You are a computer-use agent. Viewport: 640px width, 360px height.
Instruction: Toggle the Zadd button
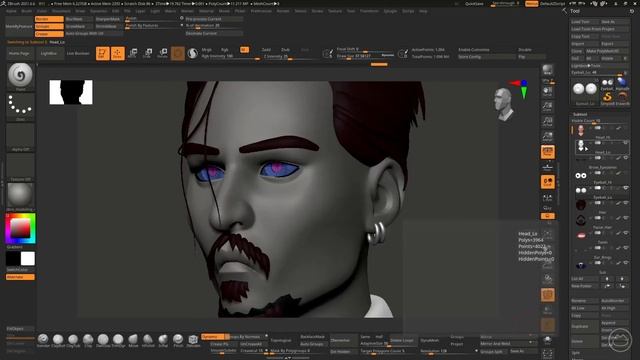point(266,50)
